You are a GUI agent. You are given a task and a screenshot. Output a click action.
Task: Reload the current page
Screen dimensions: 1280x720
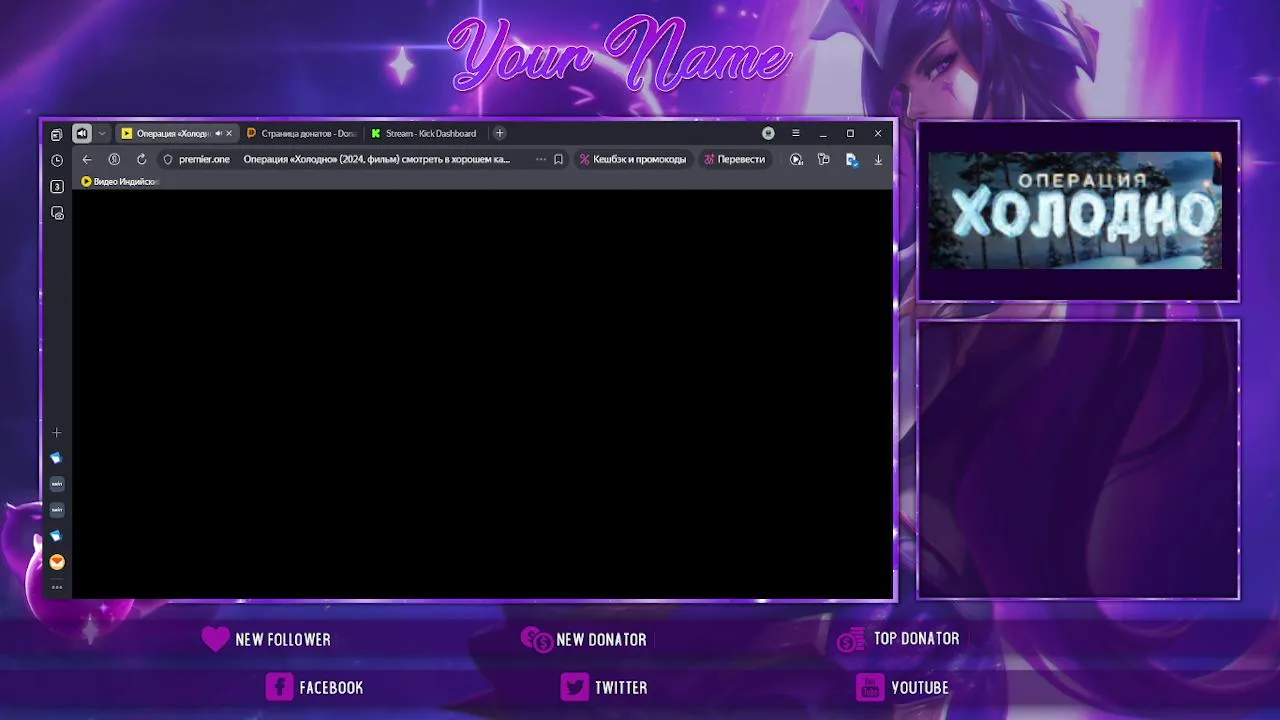pos(141,159)
